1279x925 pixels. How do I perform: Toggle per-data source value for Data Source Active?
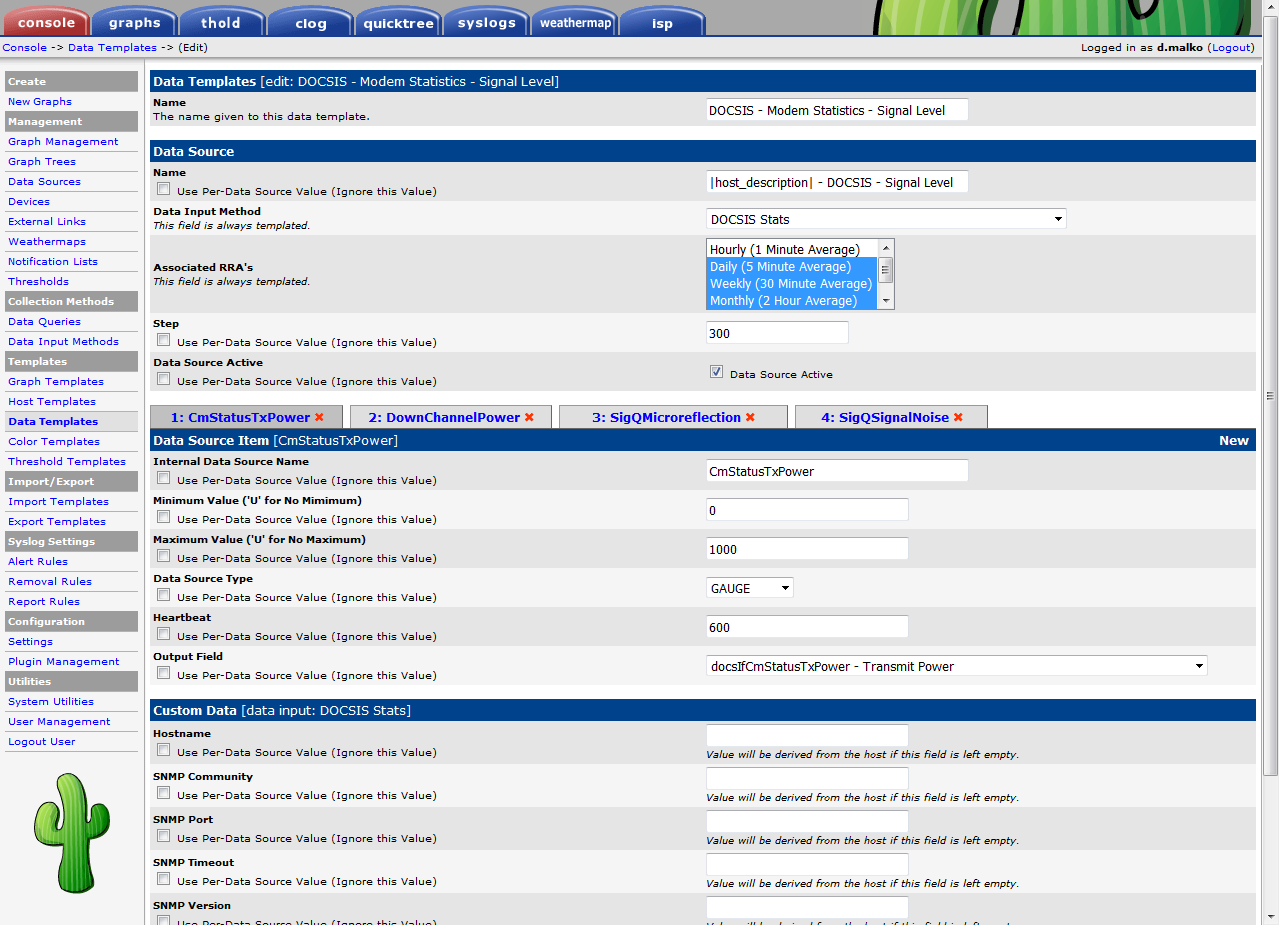[163, 380]
